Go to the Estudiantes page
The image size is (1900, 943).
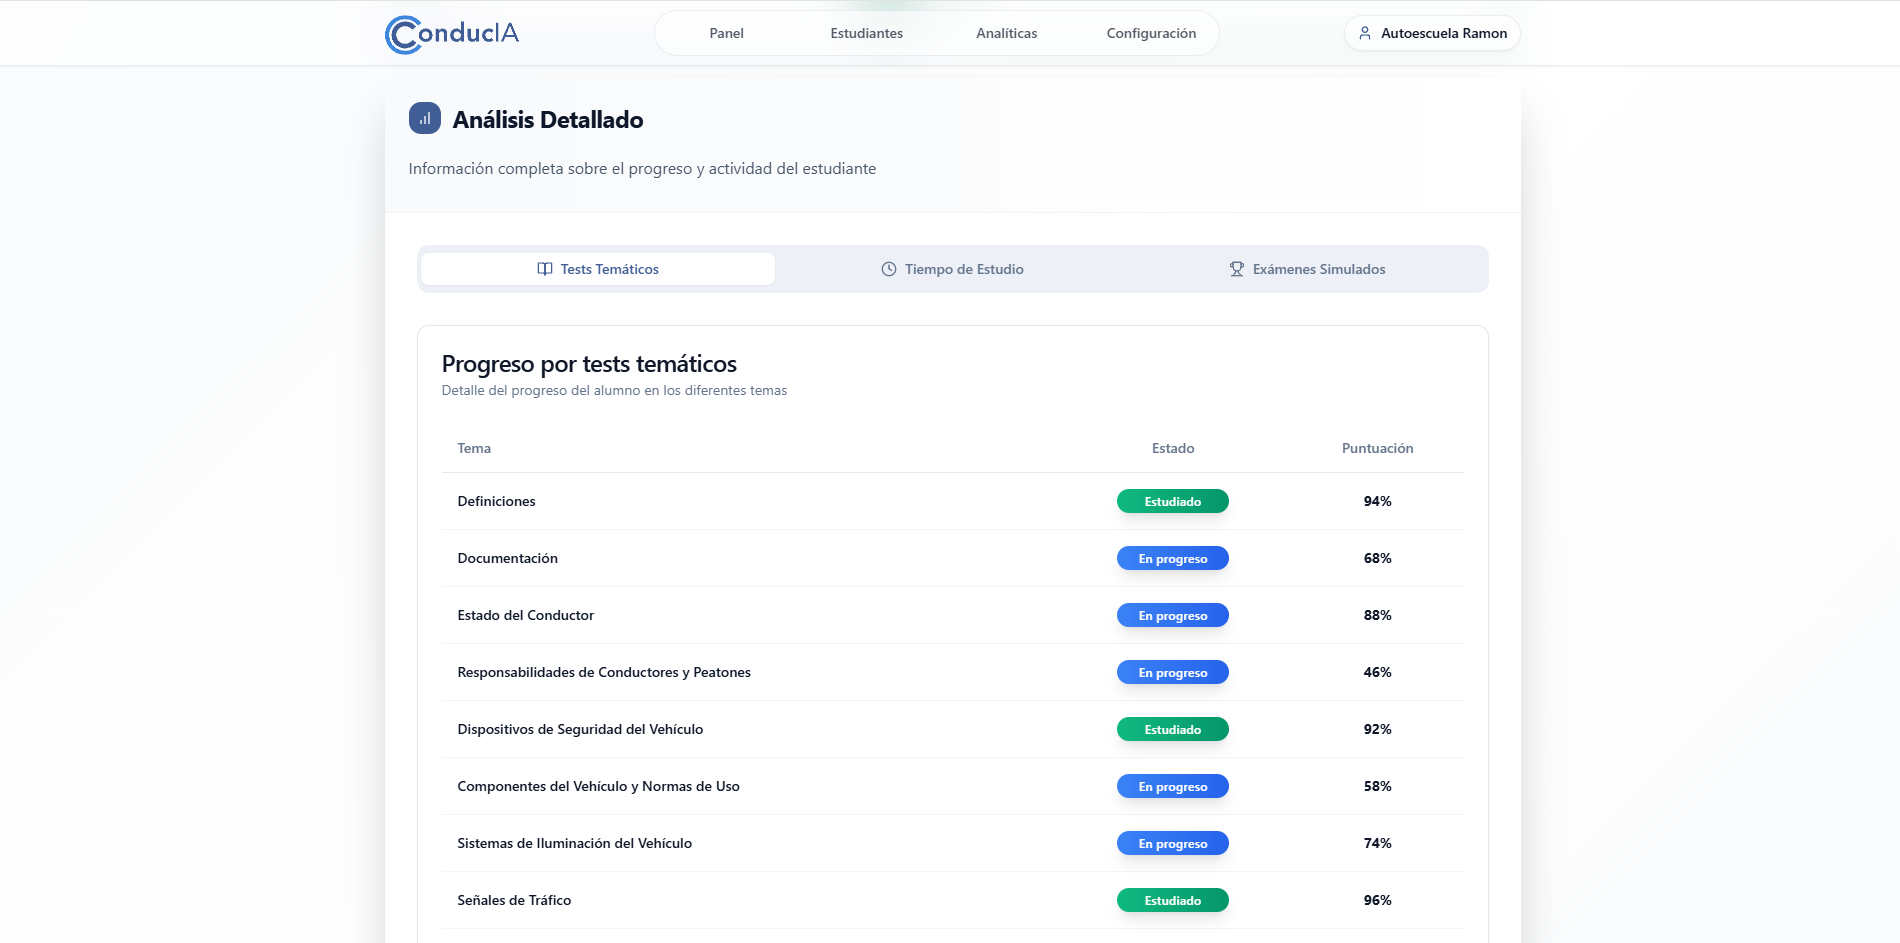point(866,33)
